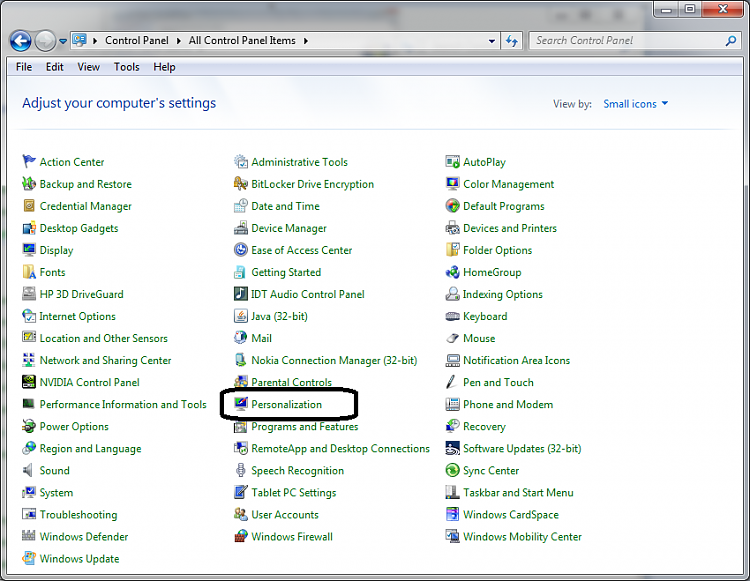The width and height of the screenshot is (750, 581).
Task: Expand the arrow after All Control Panel Items
Action: pyautogui.click(x=306, y=41)
